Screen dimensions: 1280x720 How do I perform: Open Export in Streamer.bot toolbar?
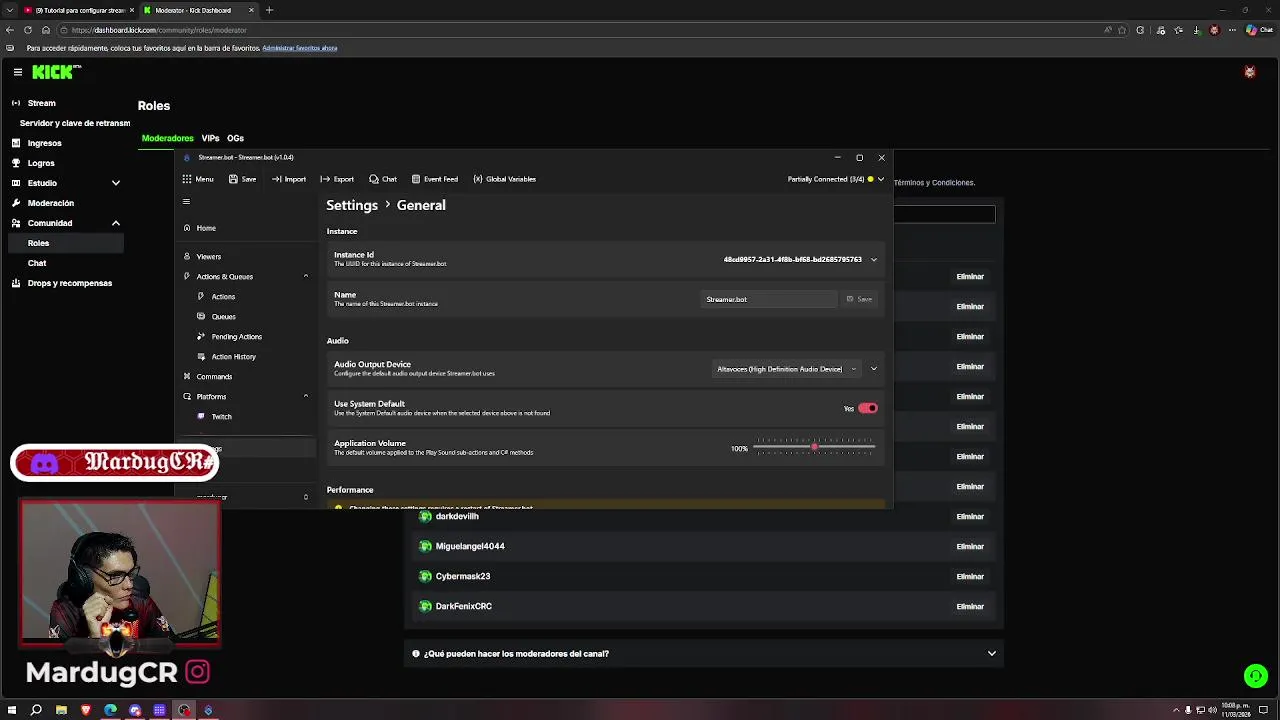[x=337, y=179]
